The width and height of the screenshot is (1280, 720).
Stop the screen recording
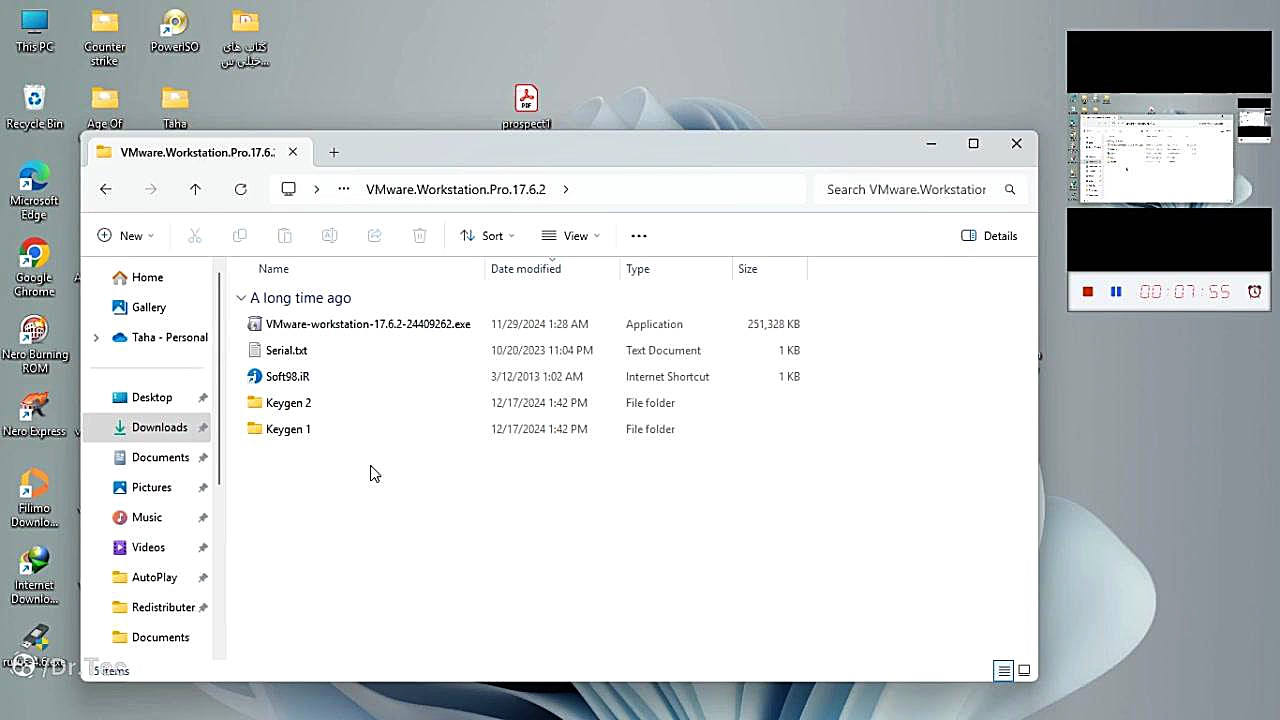1088,292
